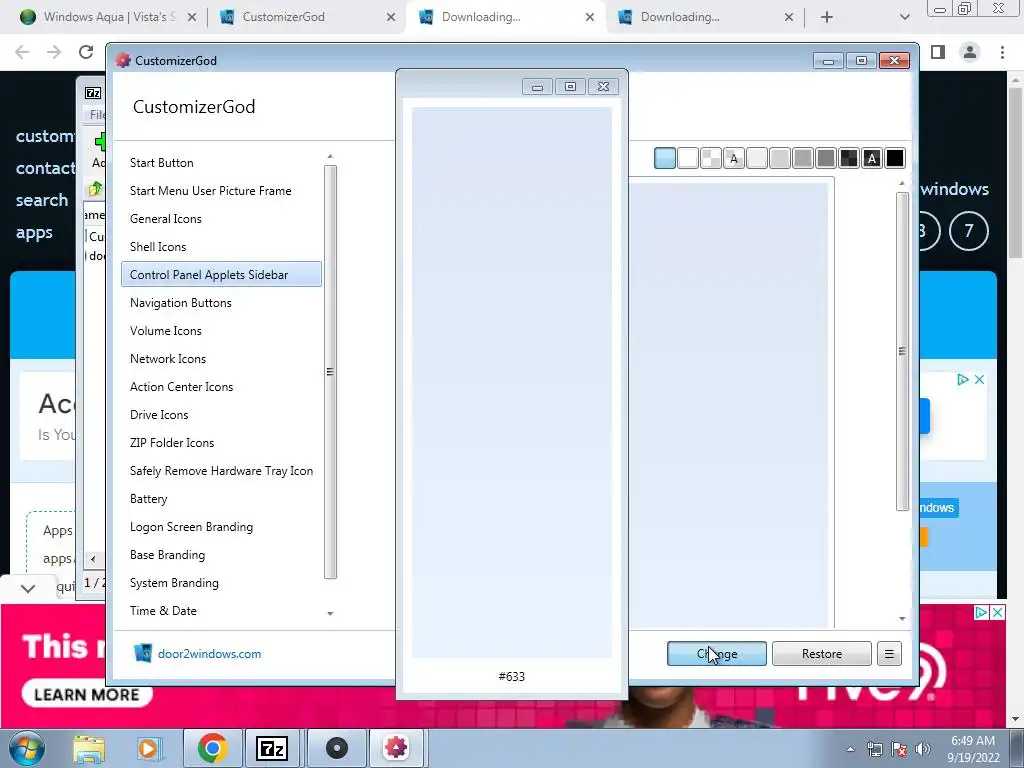Go back in browser history
The width and height of the screenshot is (1024, 768).
point(22,52)
